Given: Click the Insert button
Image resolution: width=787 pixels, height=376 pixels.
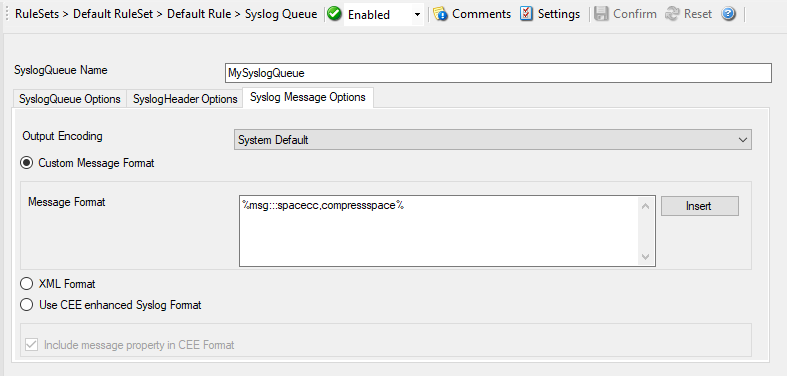Looking at the screenshot, I should pos(699,206).
